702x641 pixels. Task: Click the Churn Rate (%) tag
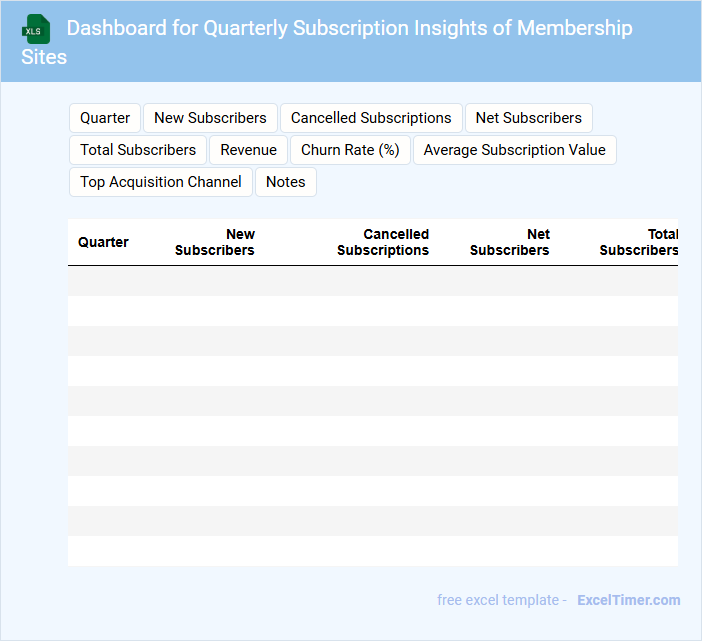tap(350, 150)
